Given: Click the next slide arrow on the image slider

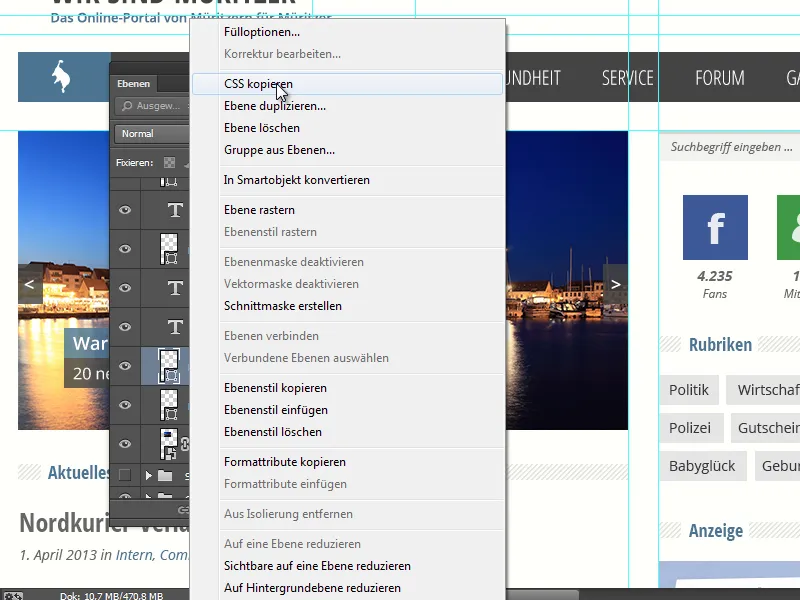Looking at the screenshot, I should pos(616,284).
